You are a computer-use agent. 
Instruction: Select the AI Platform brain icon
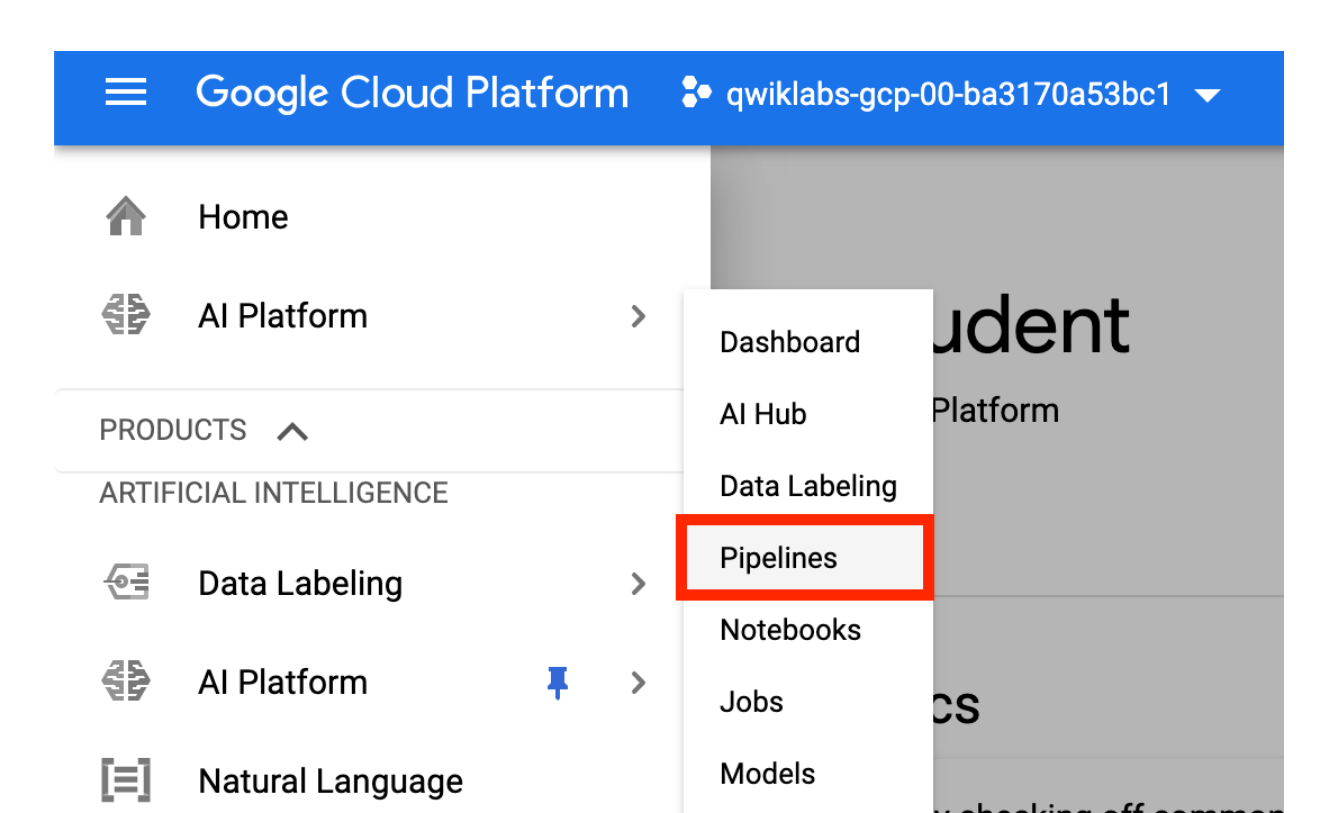[126, 316]
